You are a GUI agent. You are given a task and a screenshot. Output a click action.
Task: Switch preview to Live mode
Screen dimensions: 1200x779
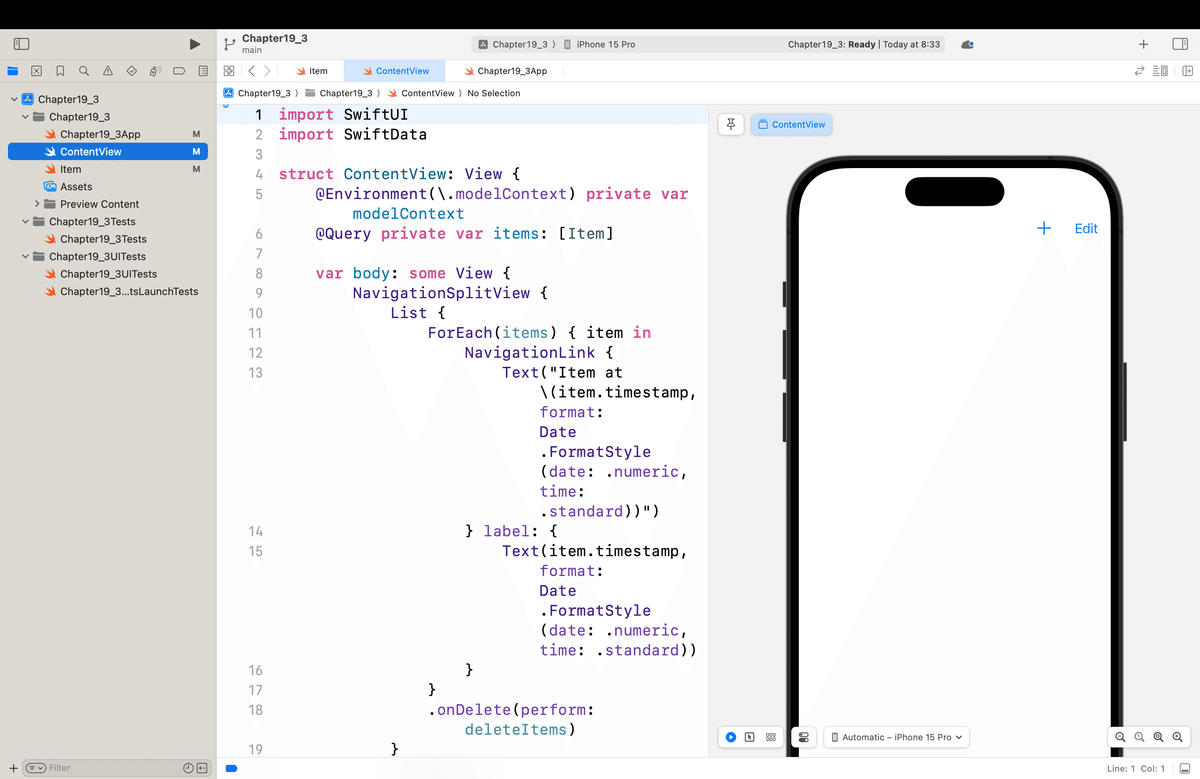click(x=731, y=737)
